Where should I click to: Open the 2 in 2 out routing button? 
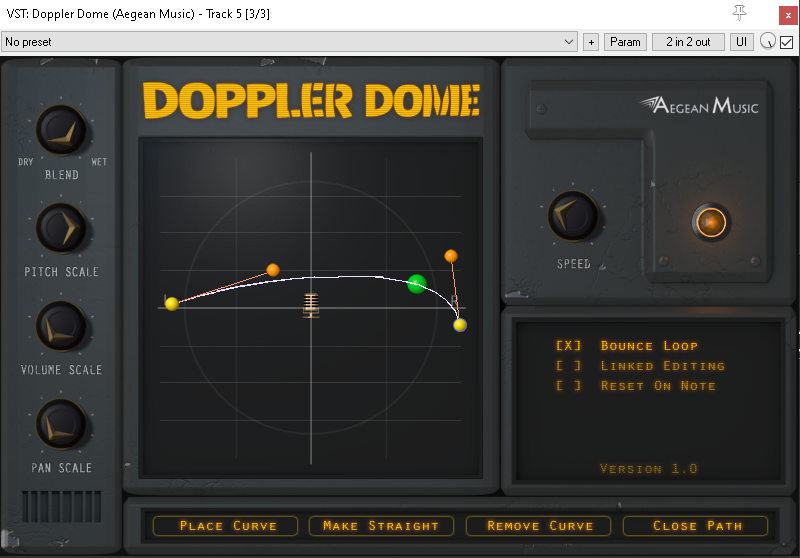click(x=688, y=42)
